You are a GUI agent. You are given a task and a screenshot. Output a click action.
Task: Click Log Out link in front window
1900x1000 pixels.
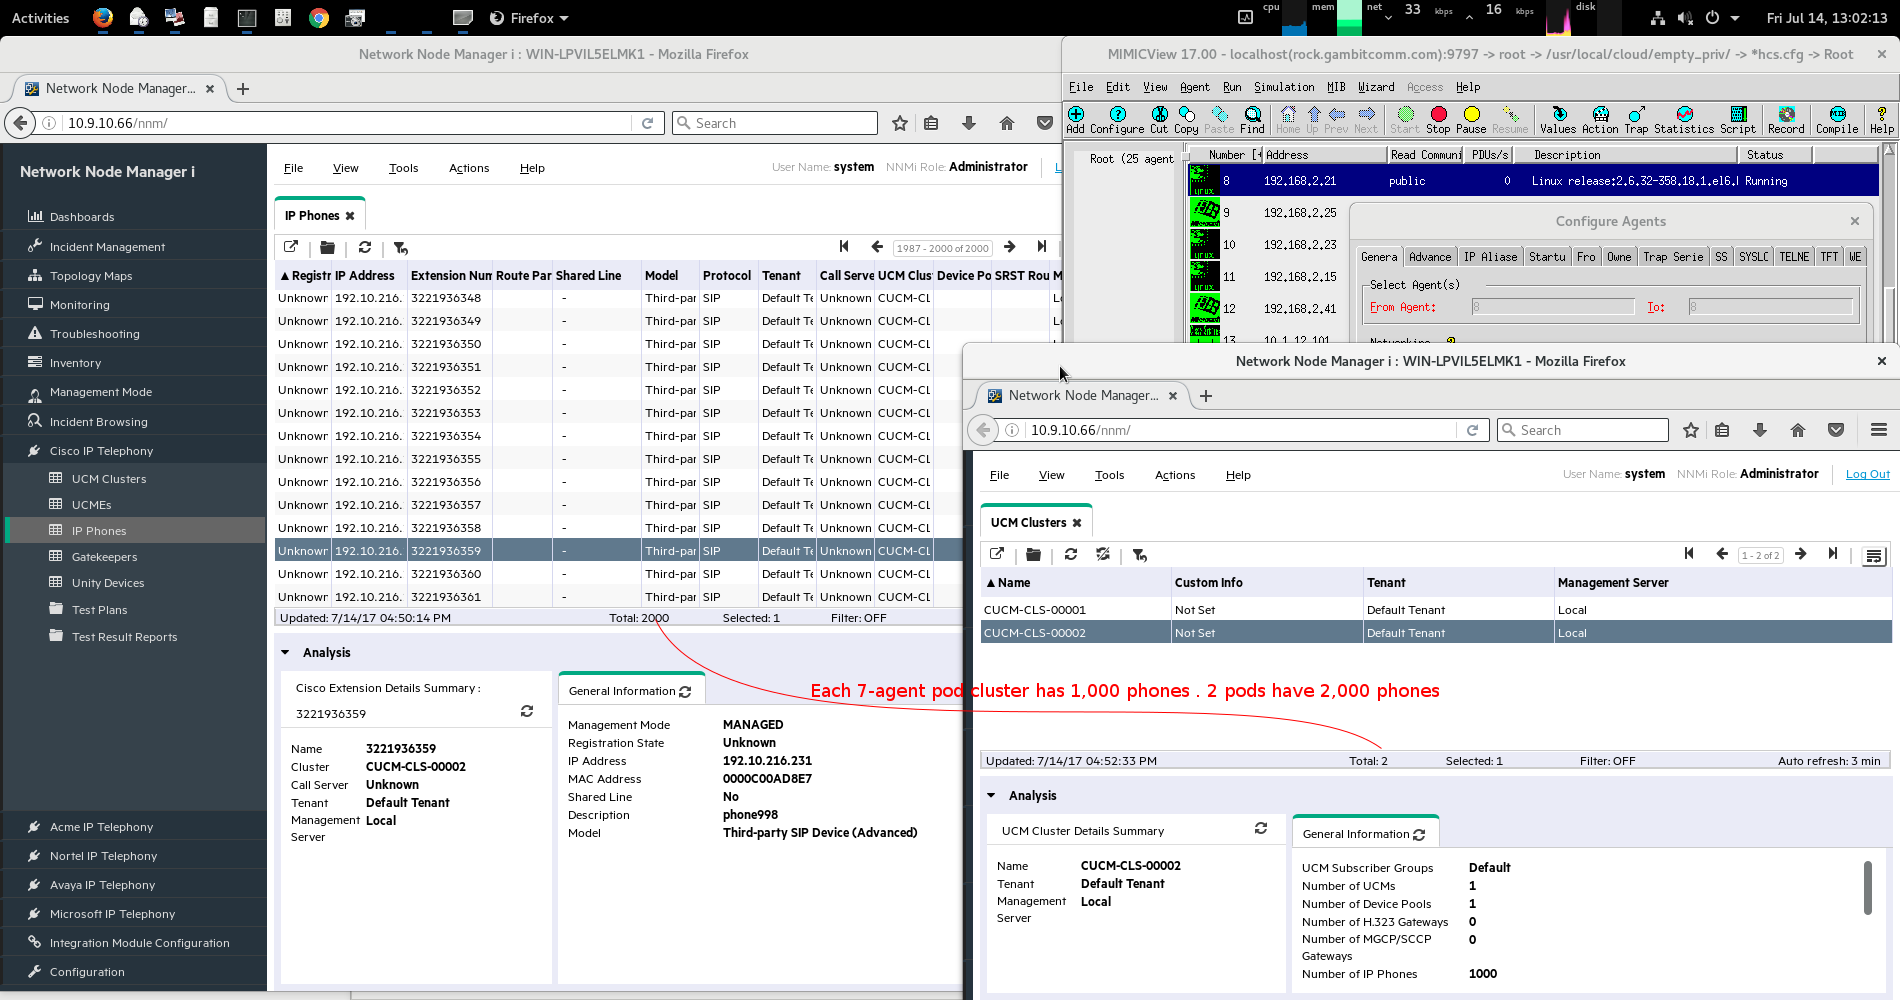(1867, 474)
